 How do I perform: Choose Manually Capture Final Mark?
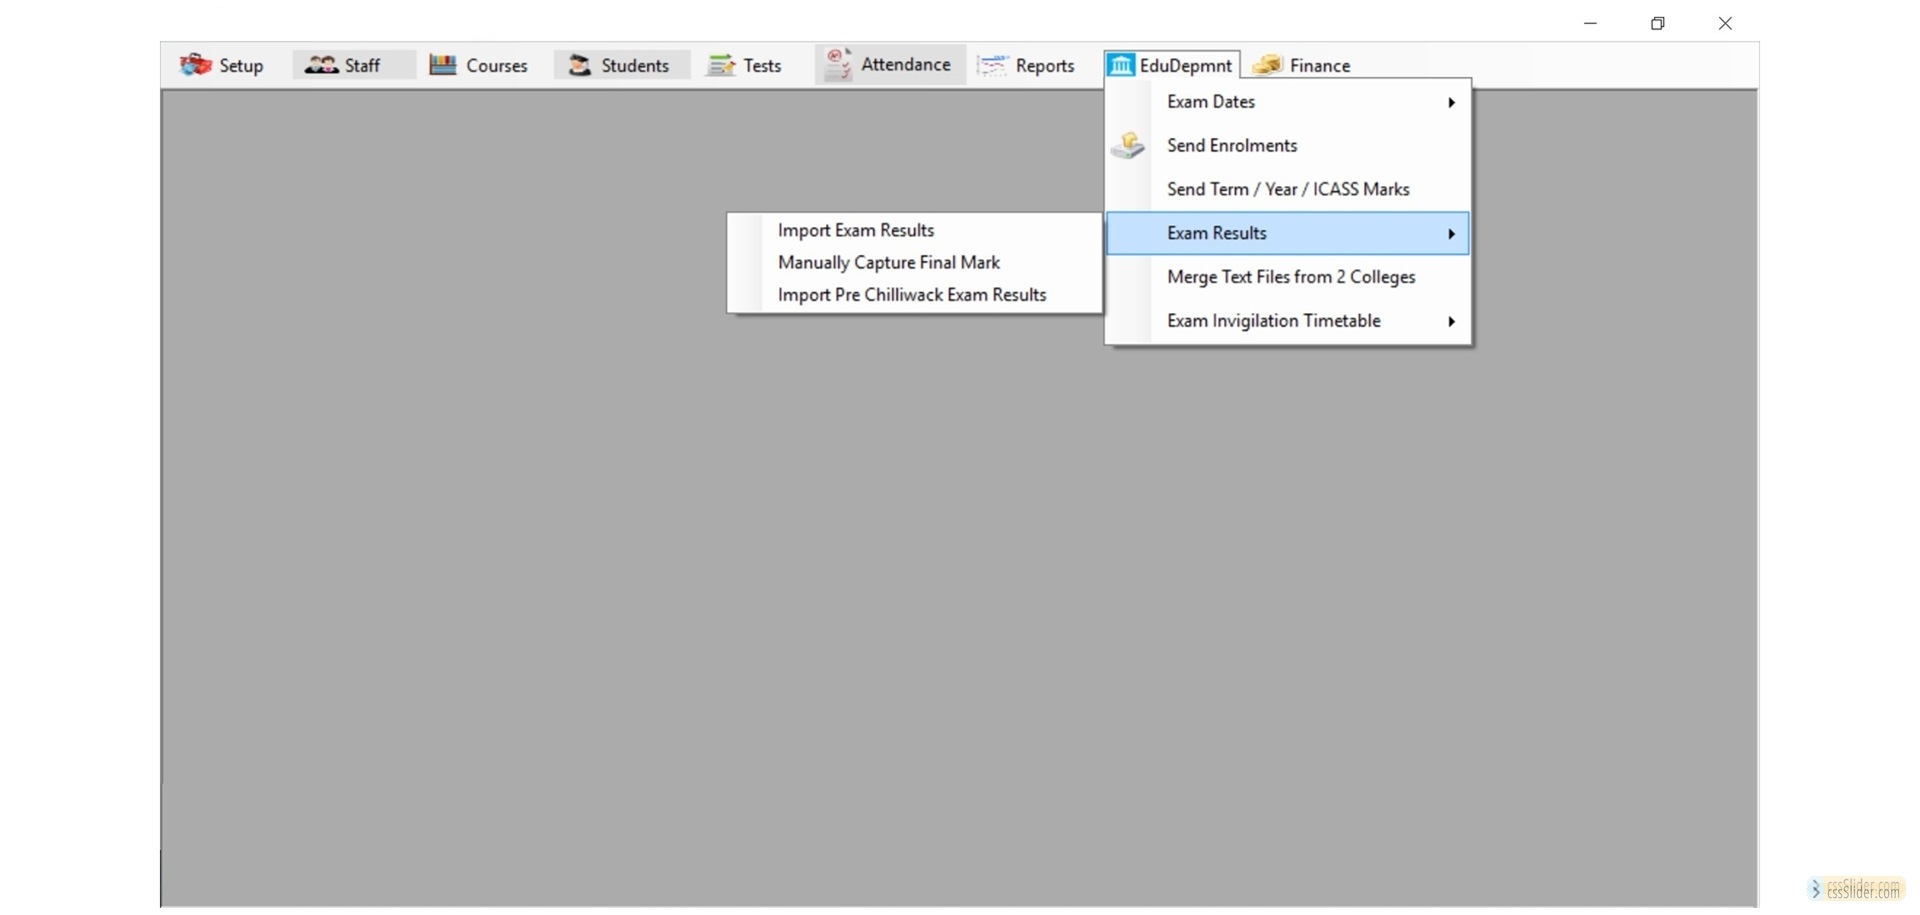[x=888, y=262]
